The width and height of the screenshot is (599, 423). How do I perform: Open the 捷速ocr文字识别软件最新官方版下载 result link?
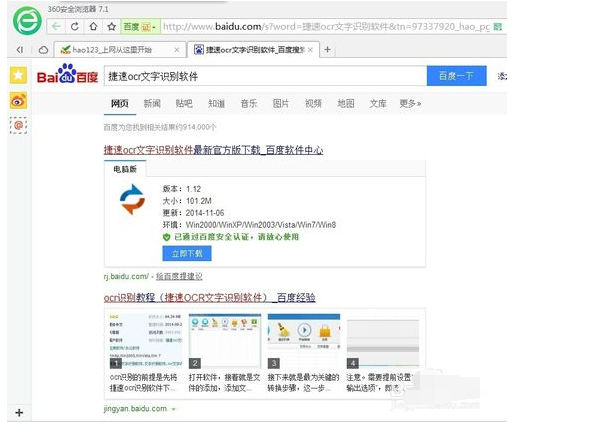coord(213,150)
